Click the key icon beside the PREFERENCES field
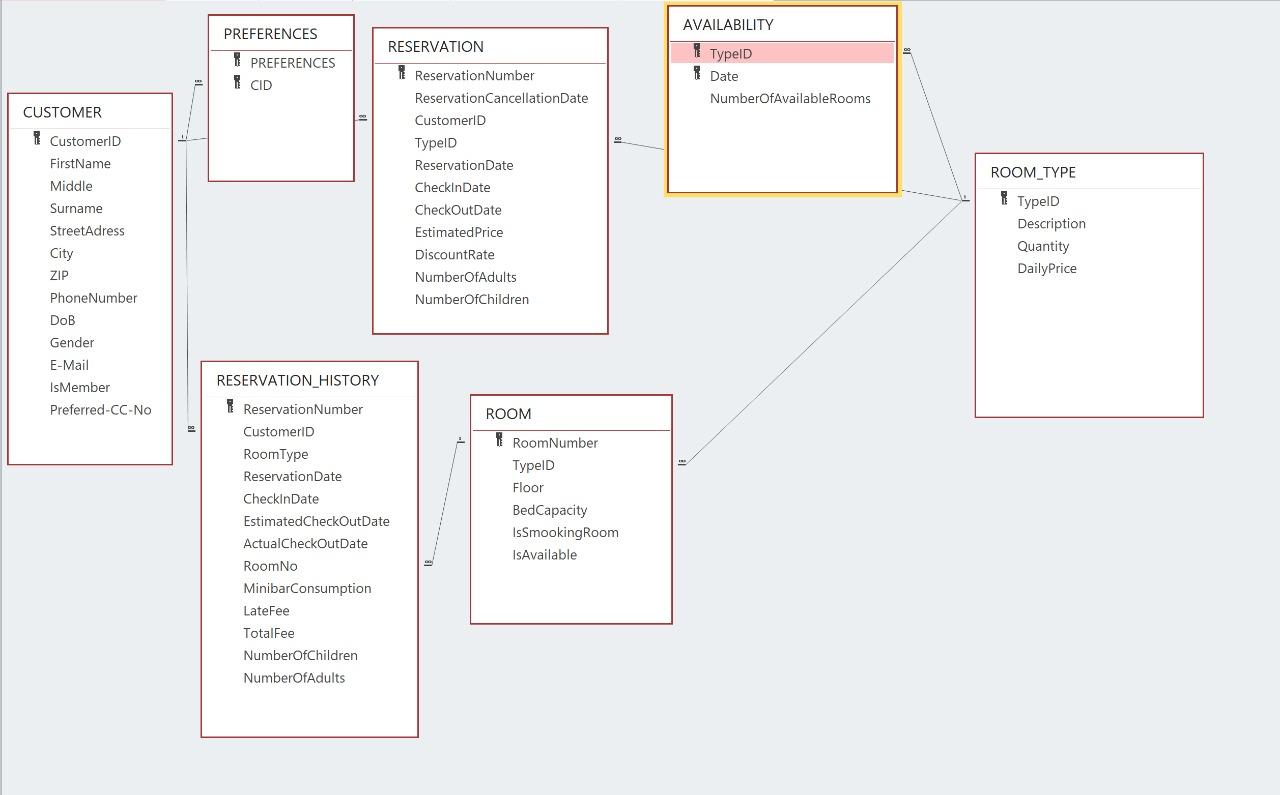This screenshot has height=795, width=1280. pos(238,62)
